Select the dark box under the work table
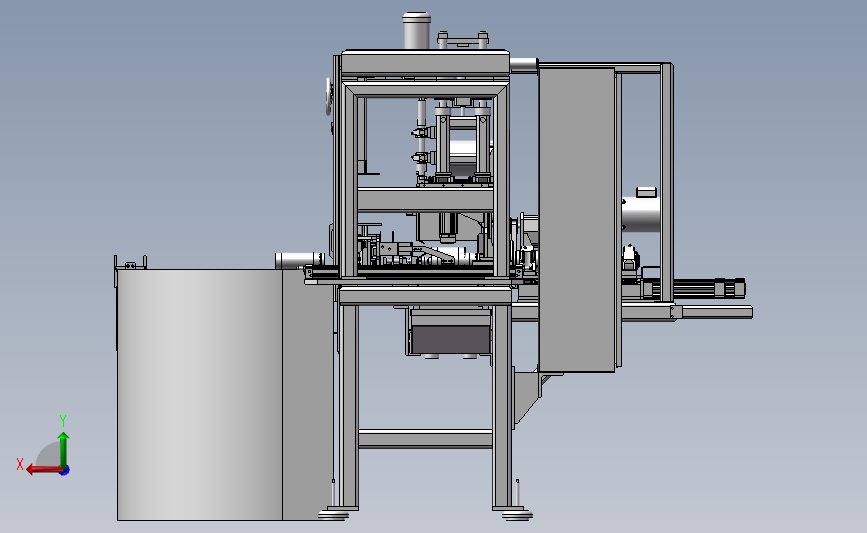Screen dimensions: 867x533 pos(451,339)
